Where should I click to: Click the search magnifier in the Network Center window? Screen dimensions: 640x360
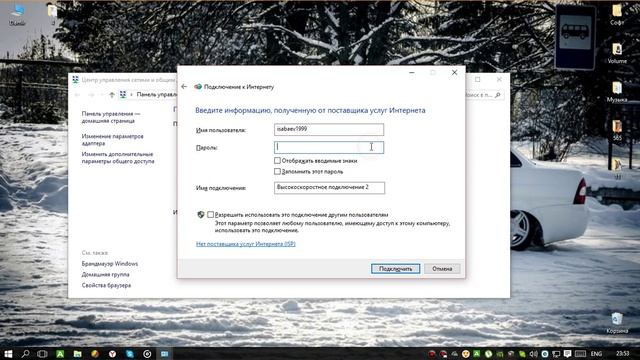pos(497,95)
